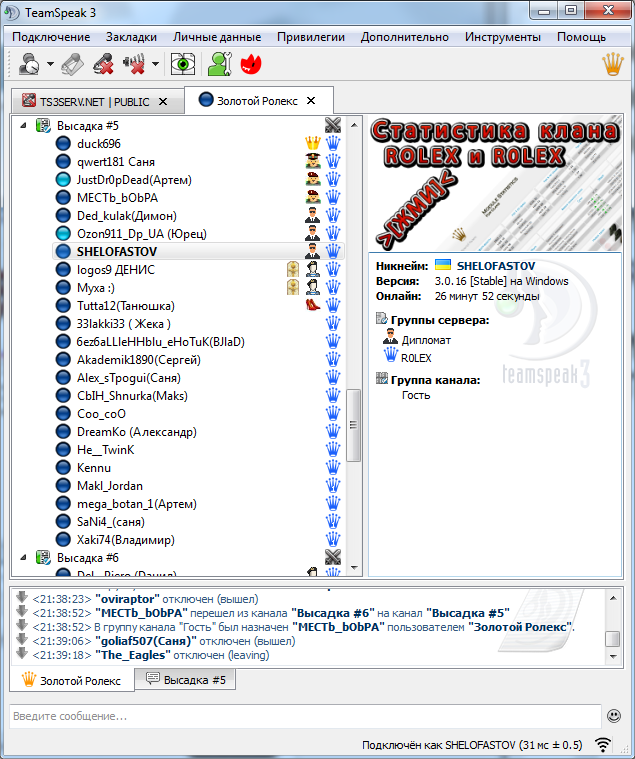Click blue crown icon of He__TwinK

[x=333, y=449]
